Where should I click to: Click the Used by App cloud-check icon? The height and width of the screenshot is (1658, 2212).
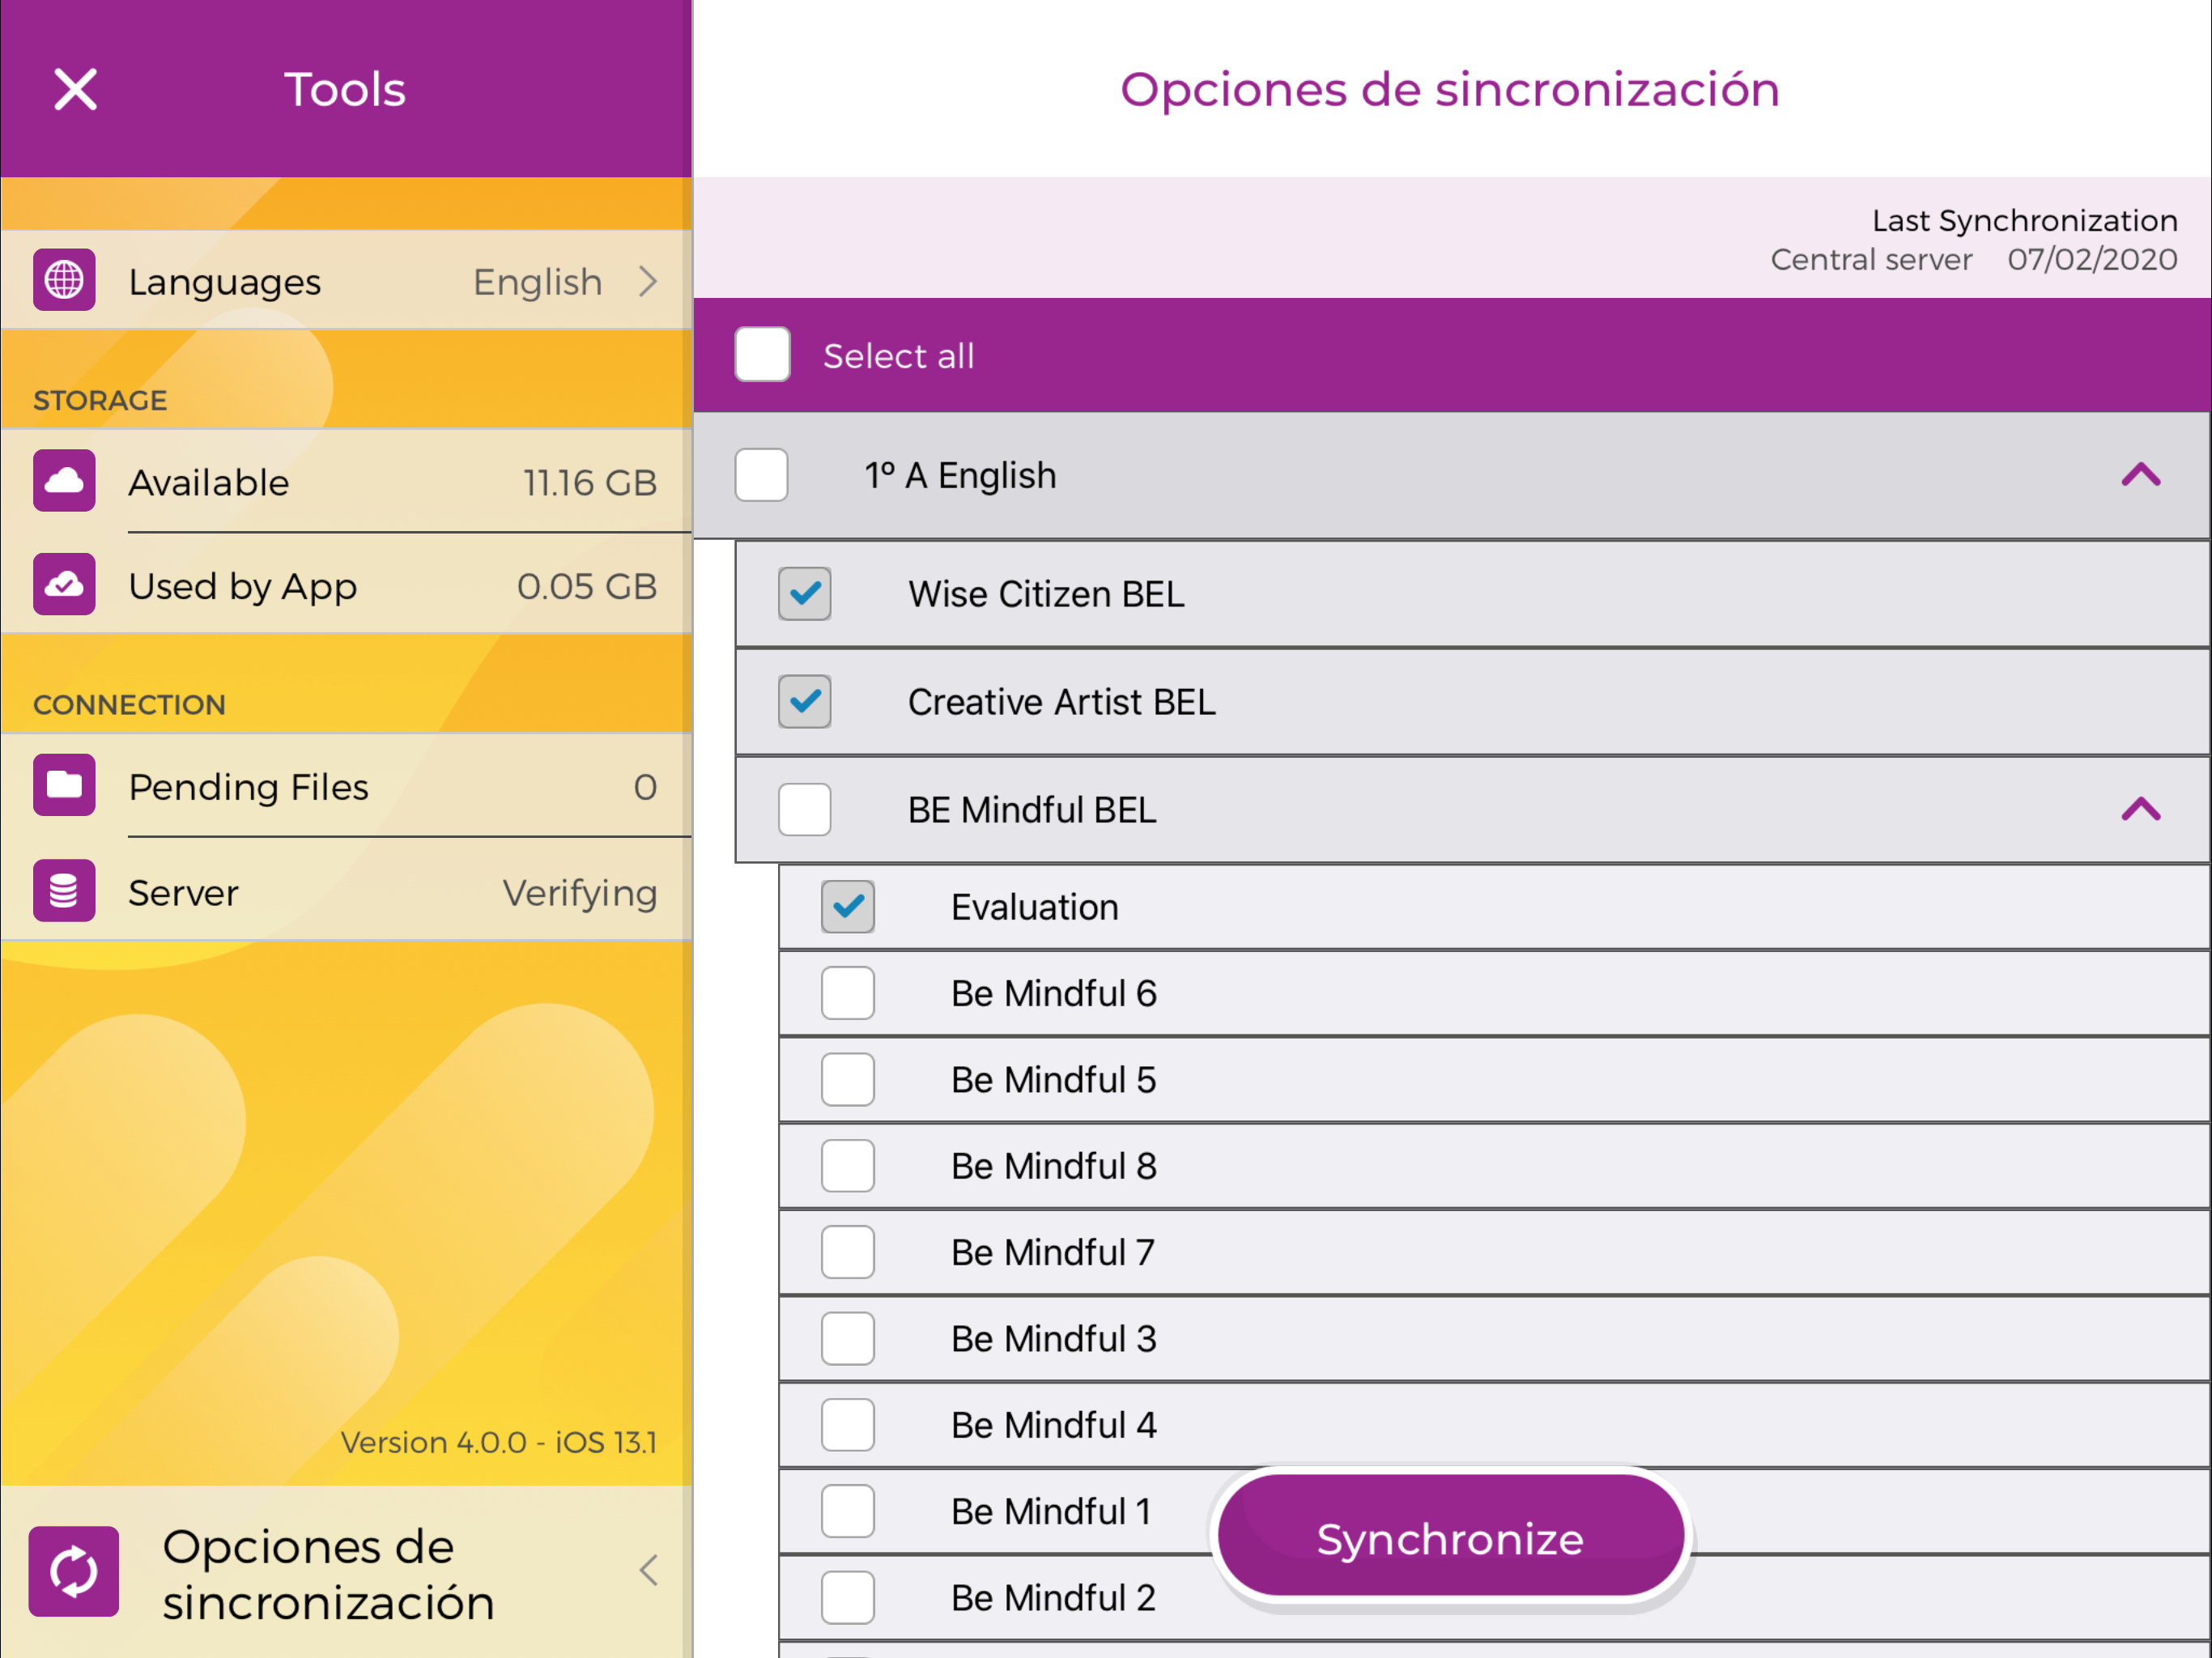click(x=64, y=584)
